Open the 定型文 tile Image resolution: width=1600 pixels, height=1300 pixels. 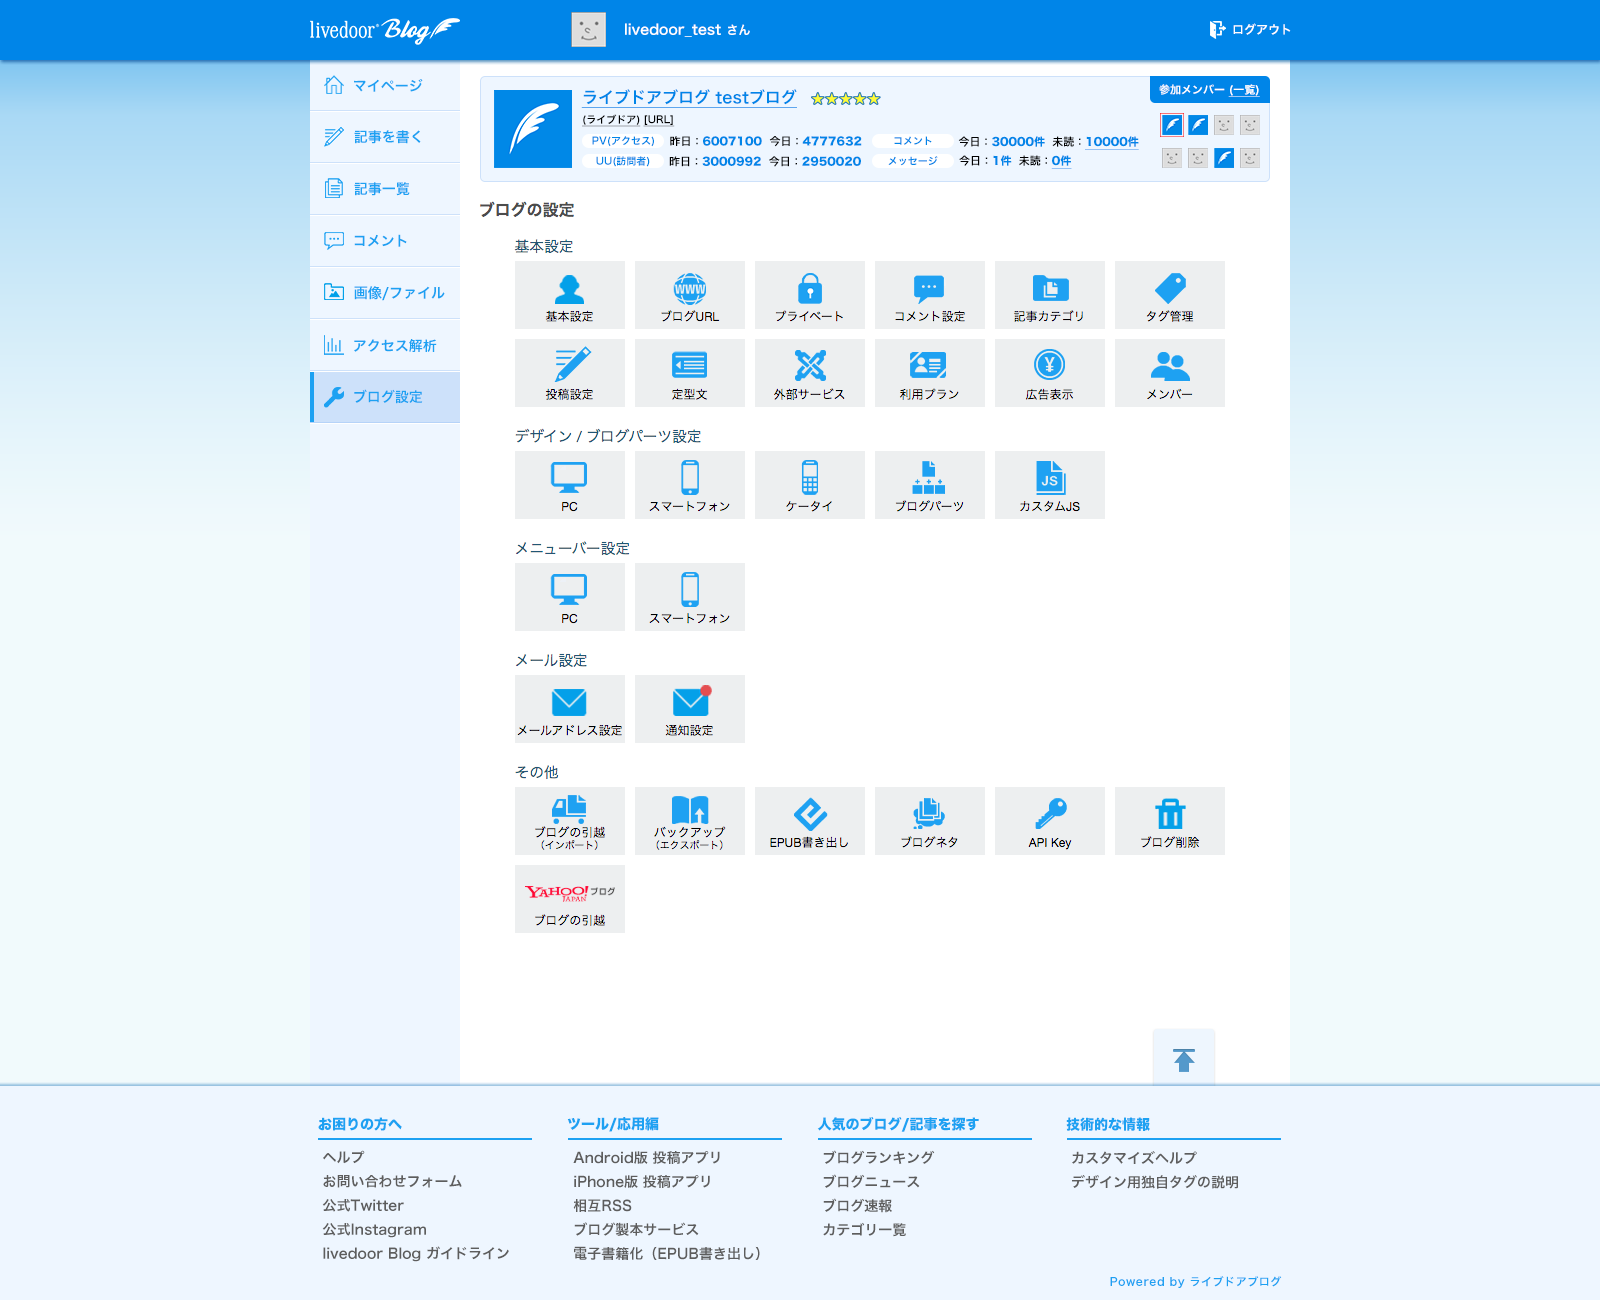click(690, 373)
